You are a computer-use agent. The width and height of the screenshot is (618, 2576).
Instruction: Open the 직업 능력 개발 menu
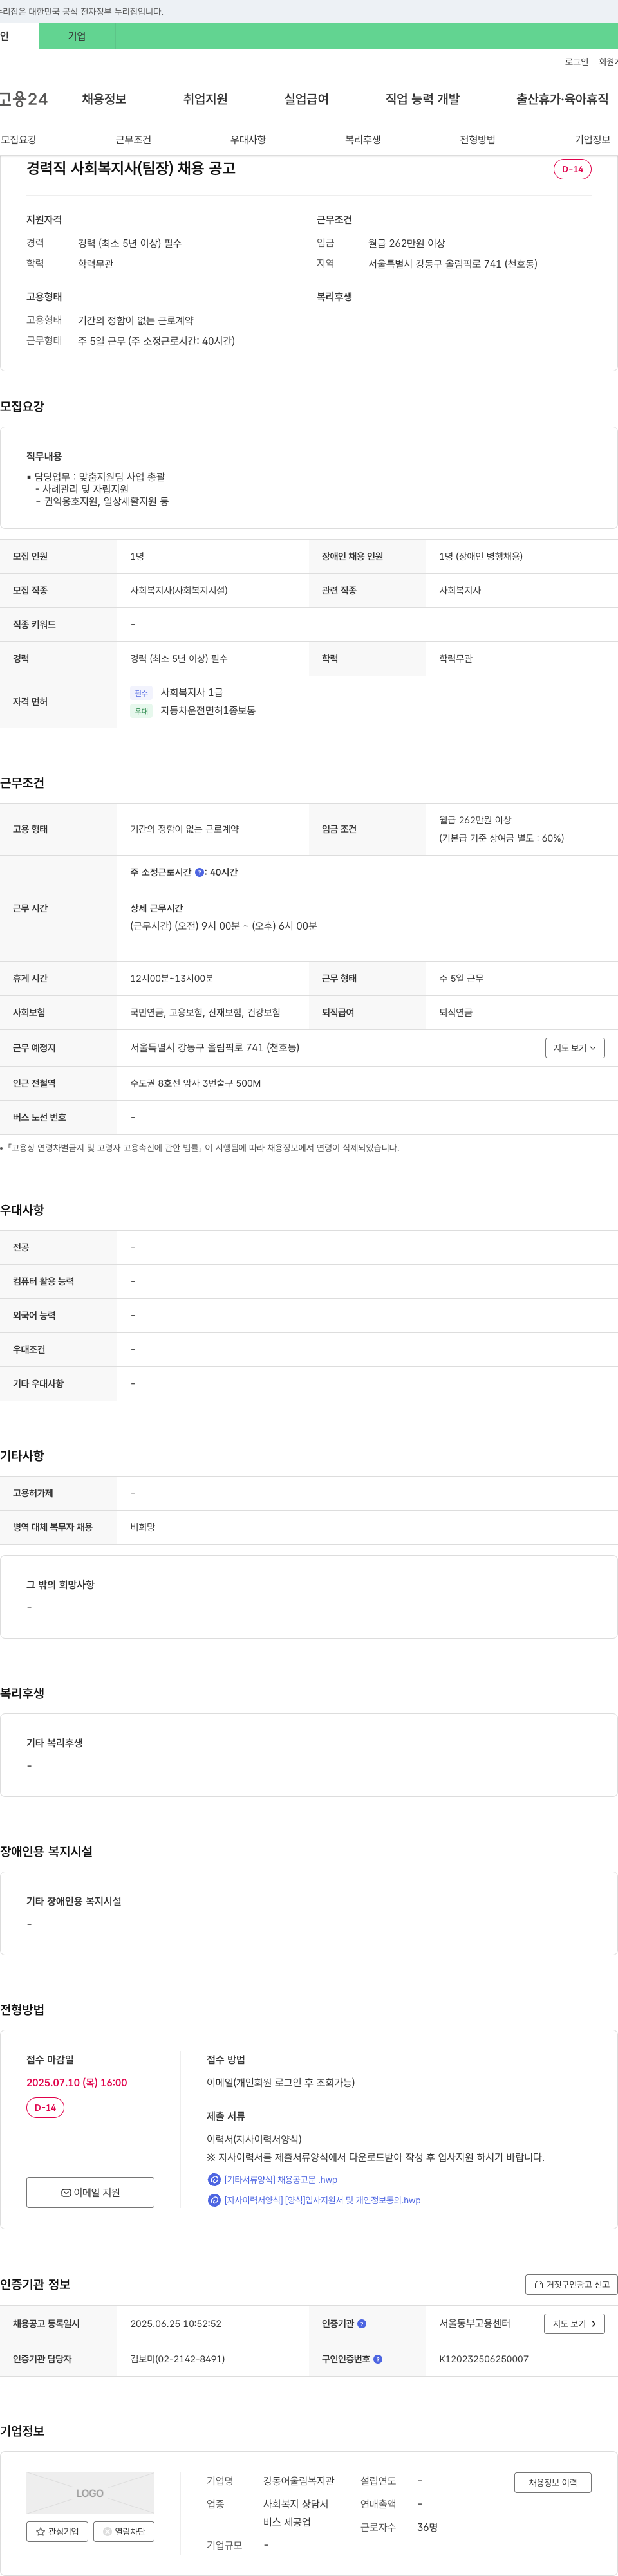(x=422, y=99)
